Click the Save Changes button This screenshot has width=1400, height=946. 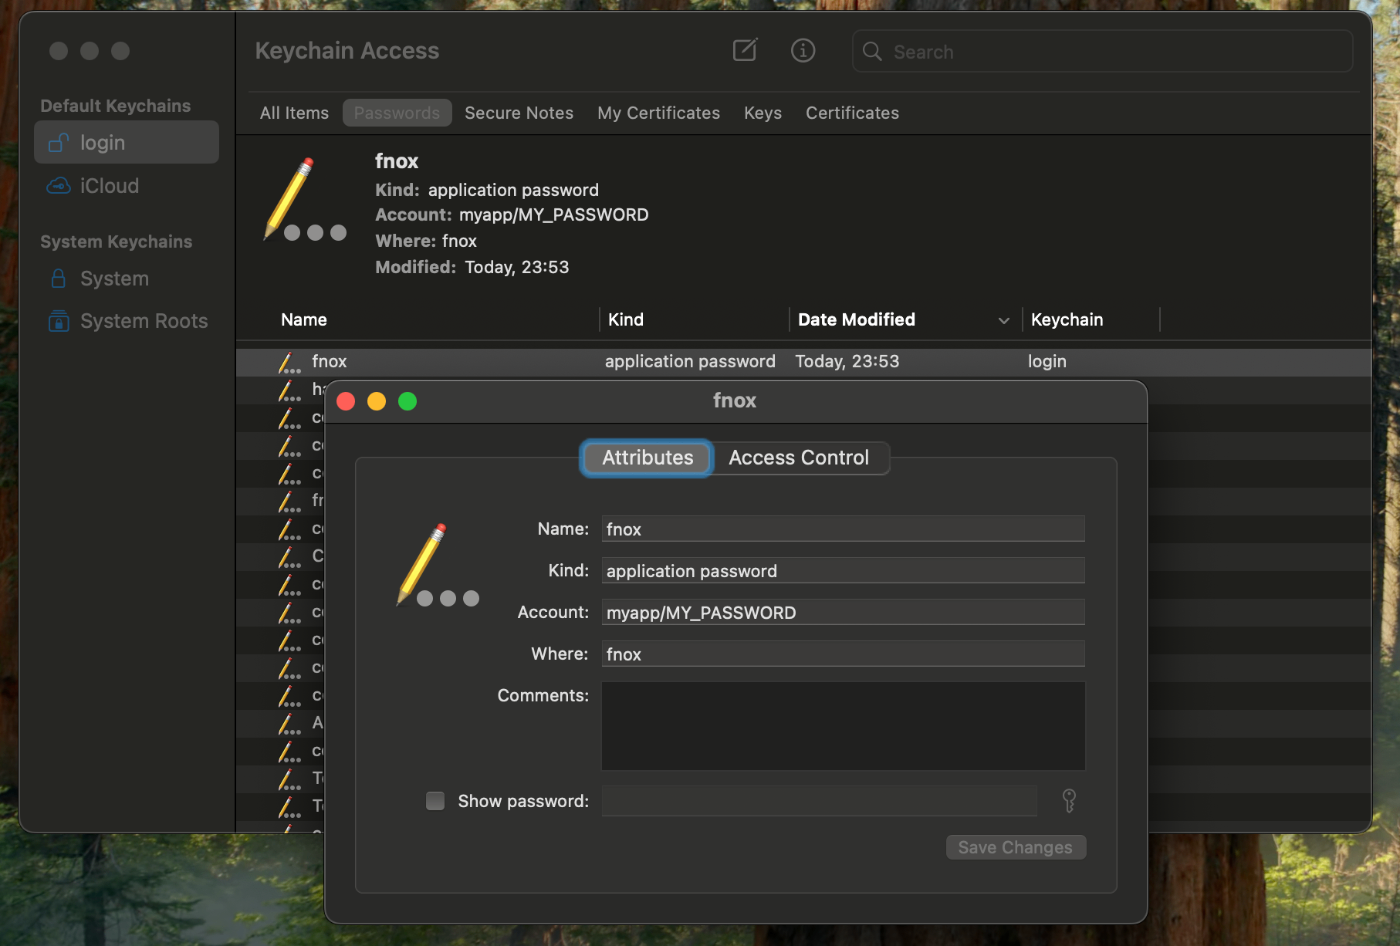tap(1015, 848)
